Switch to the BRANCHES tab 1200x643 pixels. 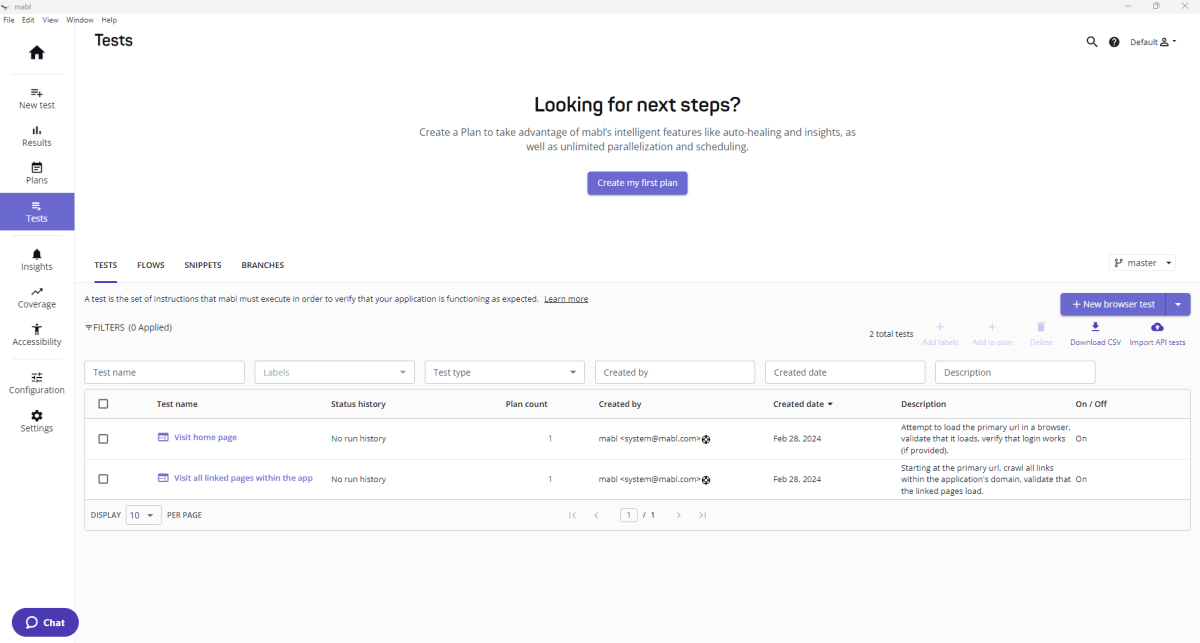(262, 264)
